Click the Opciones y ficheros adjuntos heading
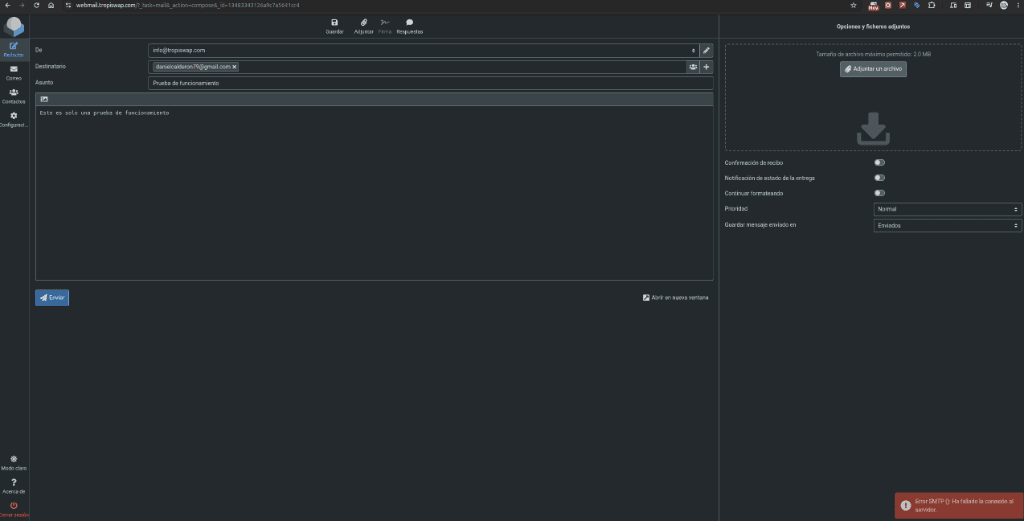Viewport: 1024px width, 521px height. pos(873,27)
